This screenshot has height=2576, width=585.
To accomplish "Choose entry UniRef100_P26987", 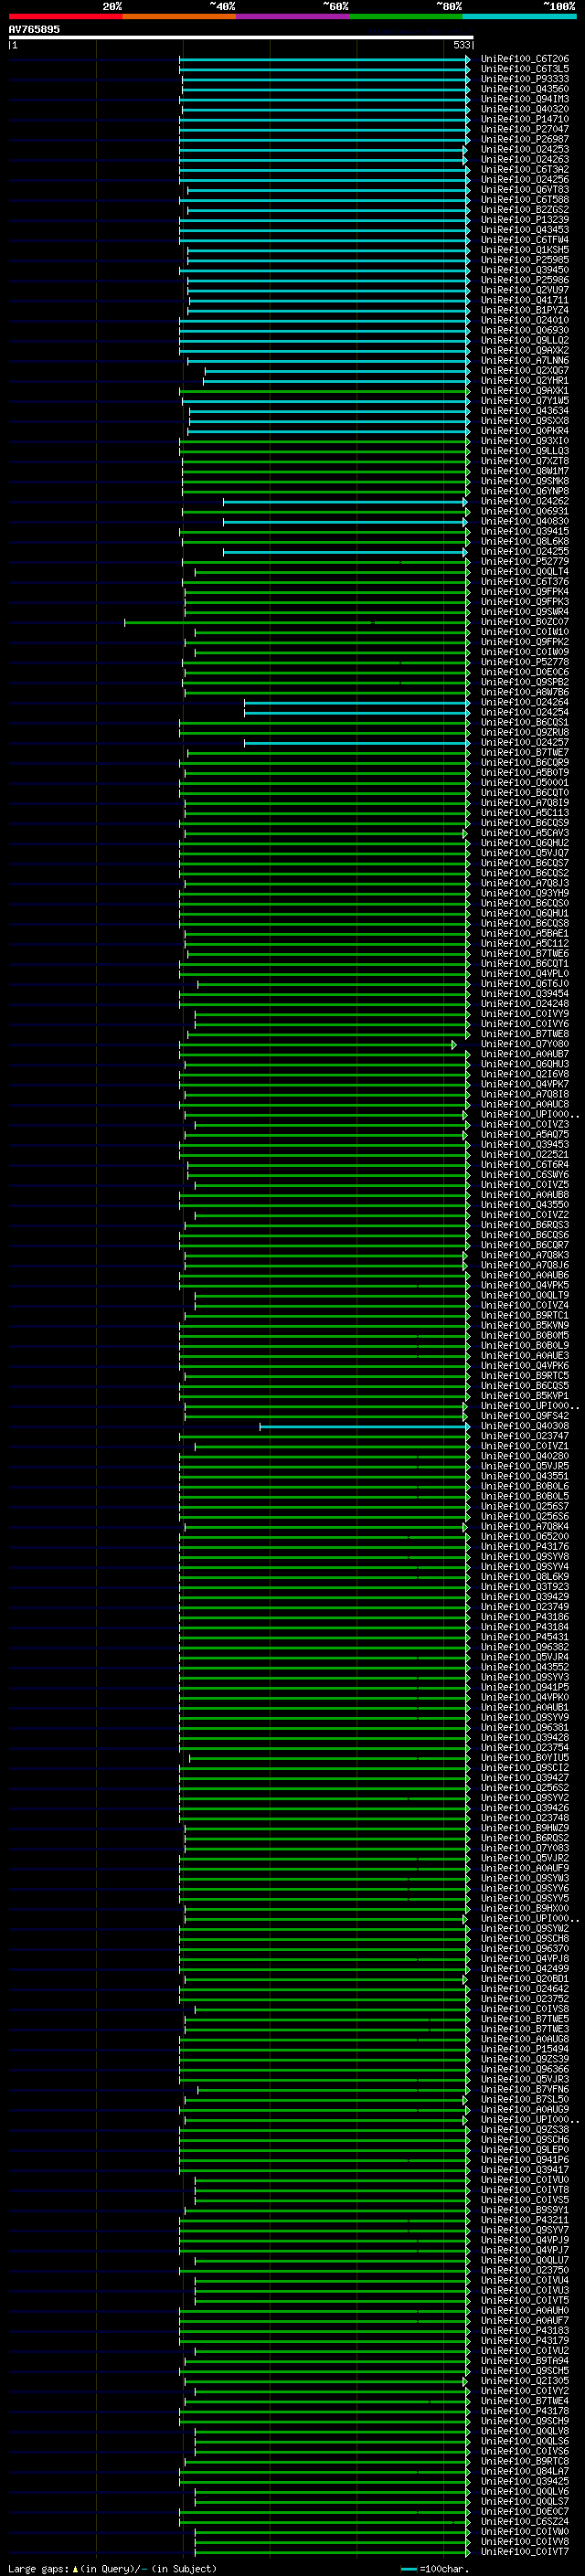I will (x=525, y=139).
